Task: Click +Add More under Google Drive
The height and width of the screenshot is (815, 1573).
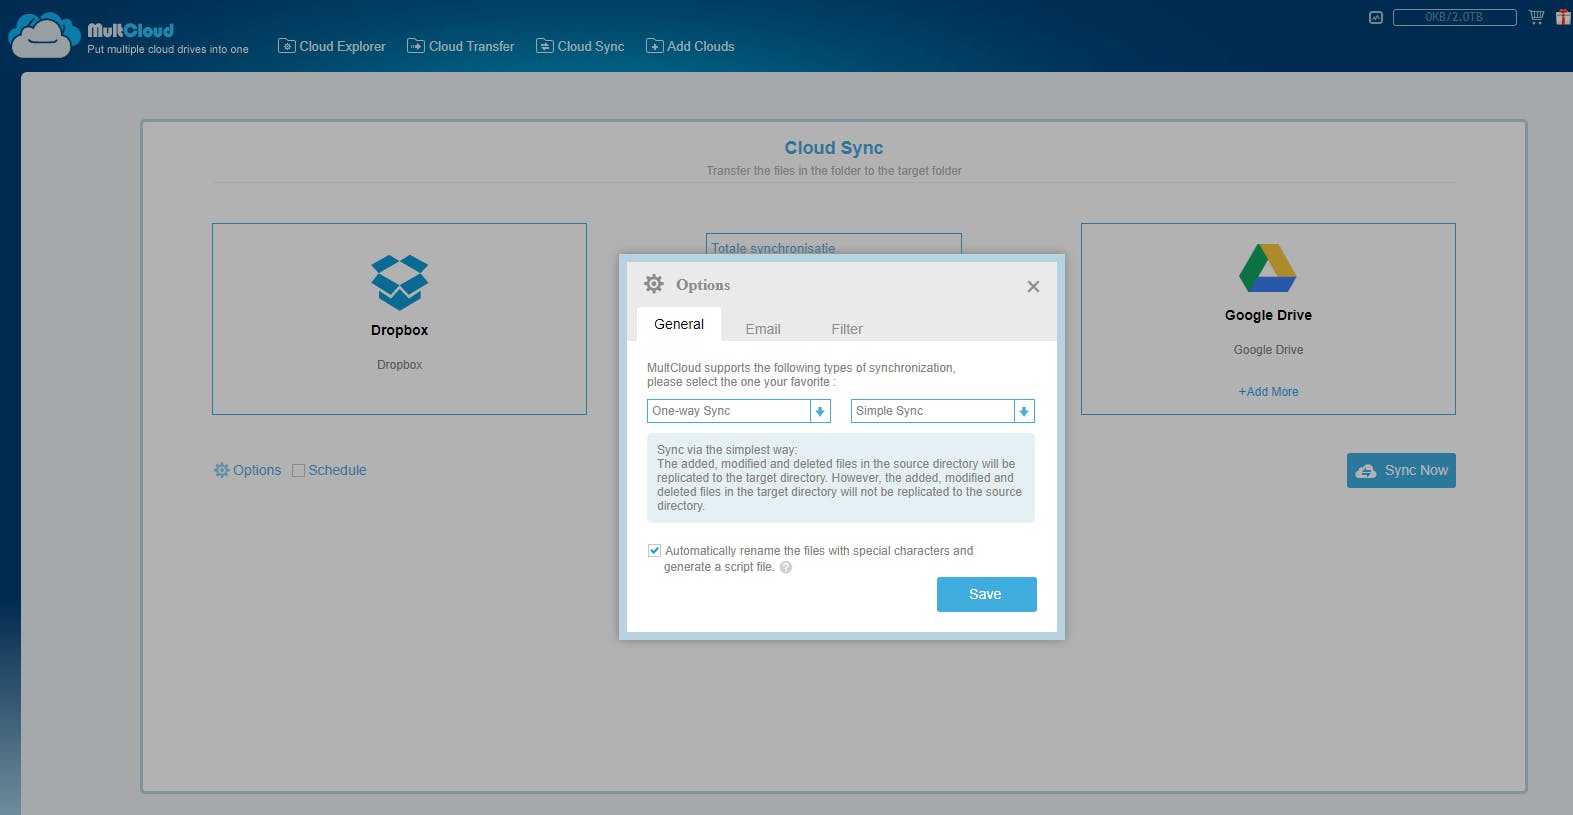Action: coord(1268,392)
